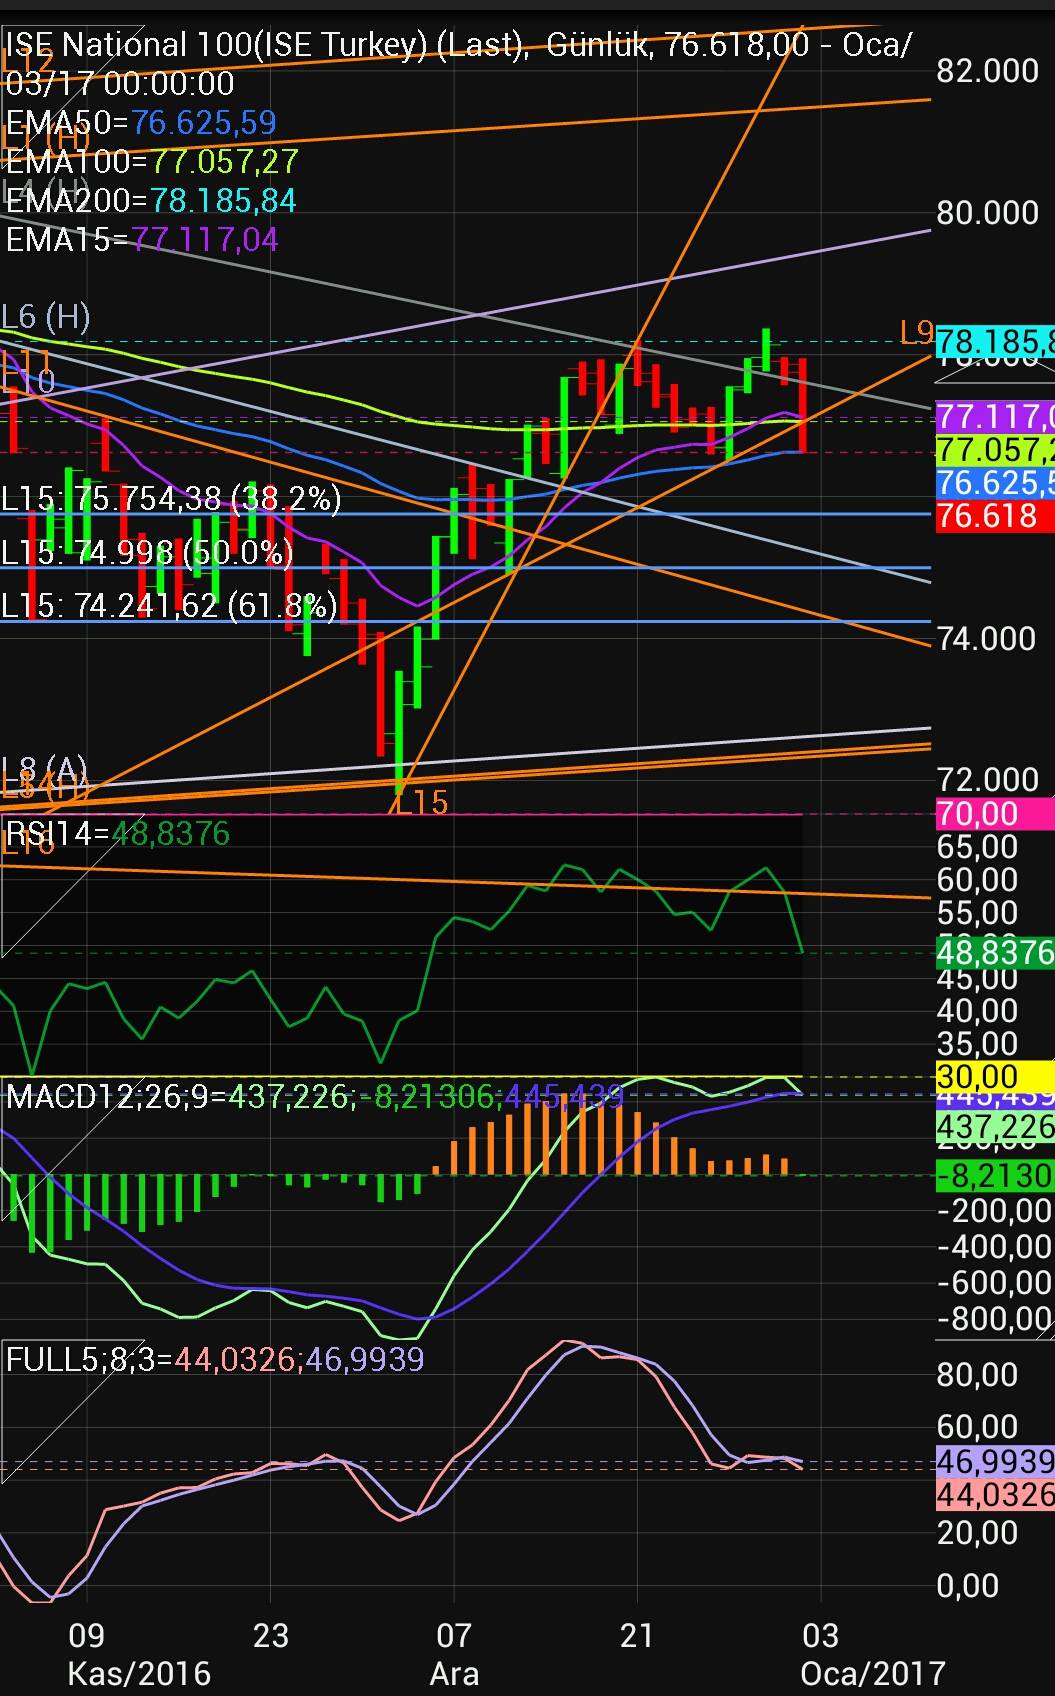This screenshot has height=1696, width=1055.
Task: Select the EMA200 indicator label
Action: pos(151,200)
